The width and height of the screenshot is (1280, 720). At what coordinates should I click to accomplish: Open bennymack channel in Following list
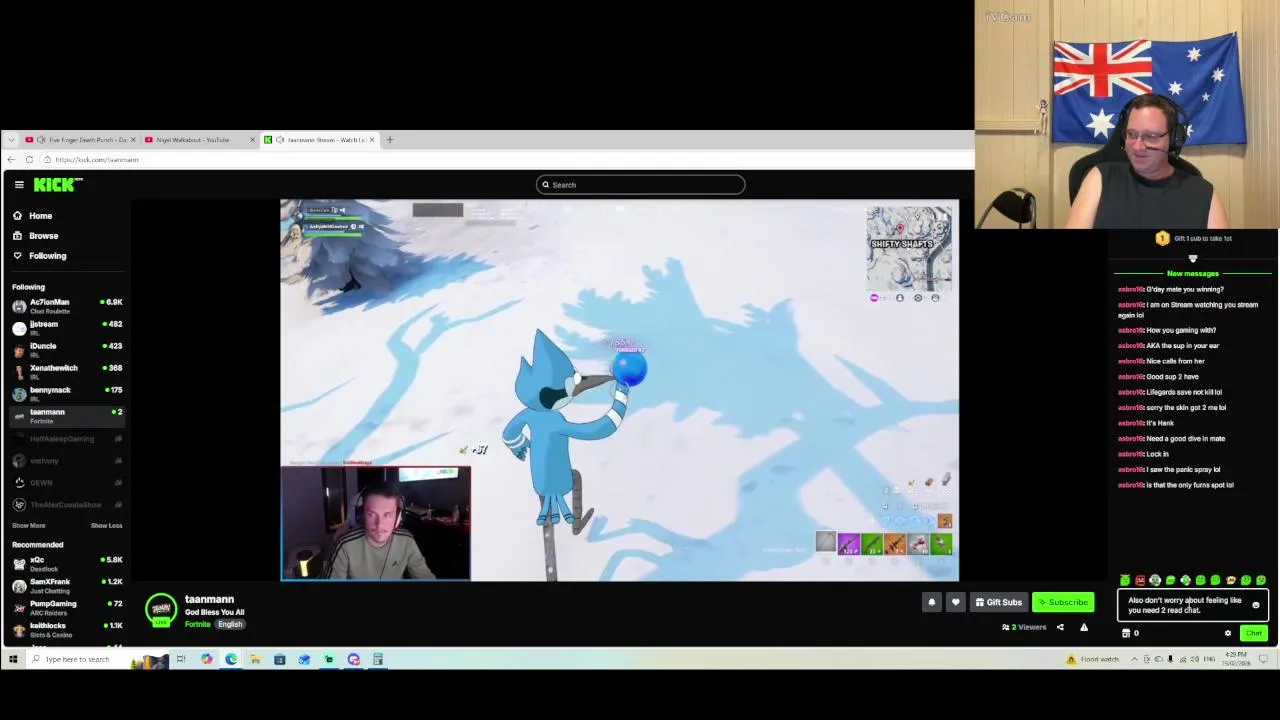click(66, 394)
